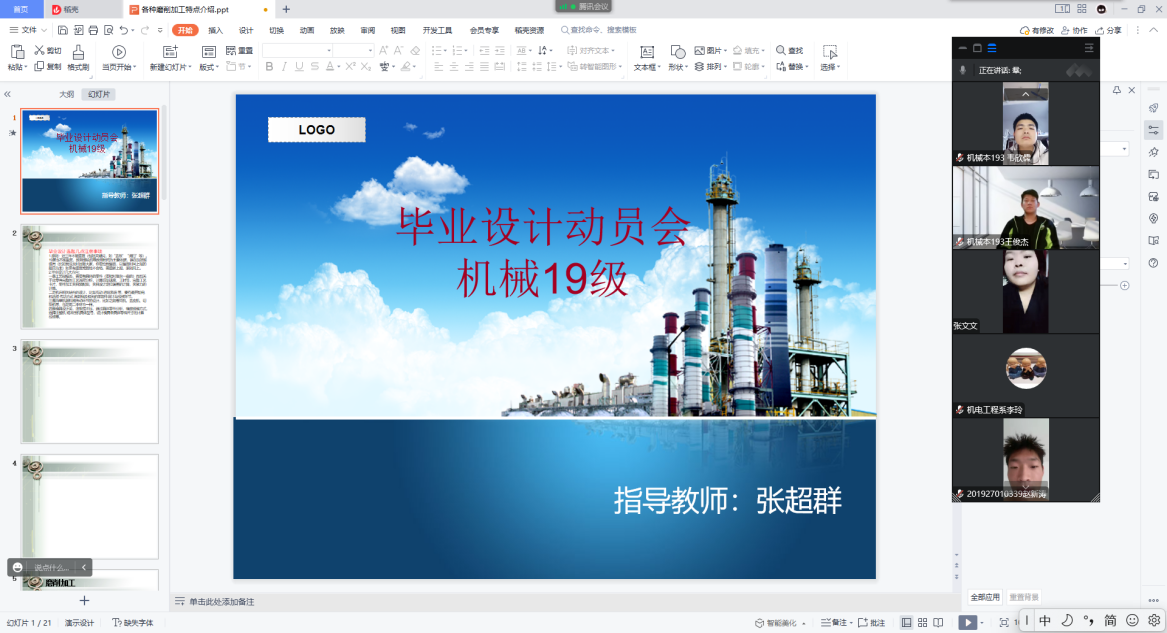Viewport: 1167px width, 633px height.
Task: Insert a text box (文本框)
Action: point(646,52)
